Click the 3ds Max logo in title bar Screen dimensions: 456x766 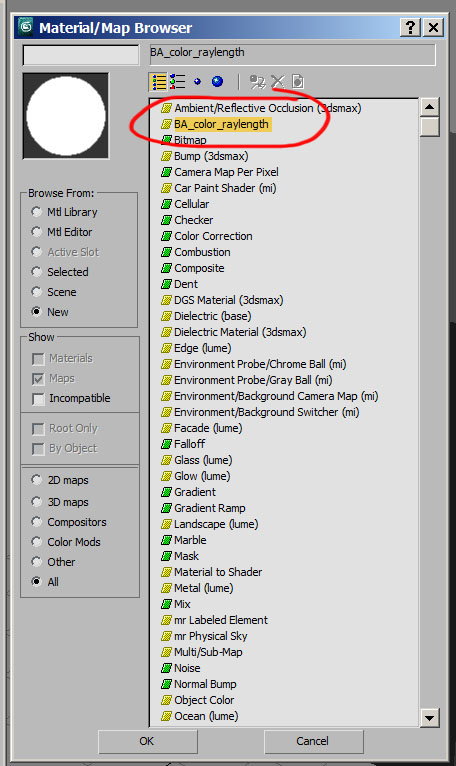[x=25, y=27]
